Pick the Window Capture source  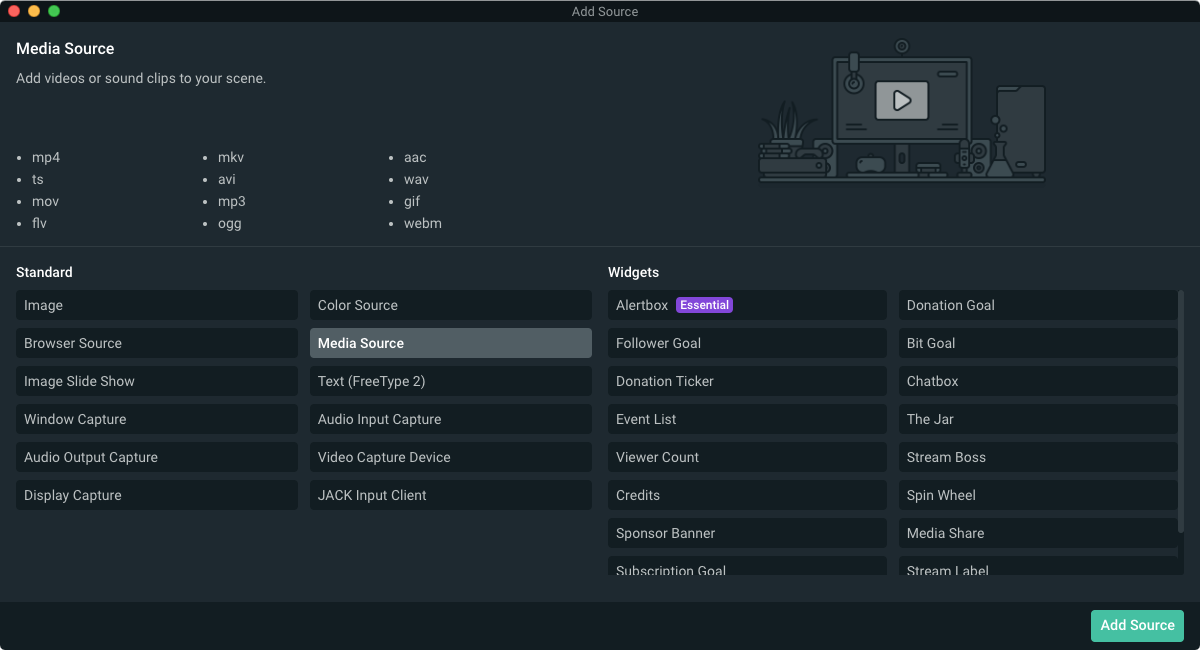(156, 419)
